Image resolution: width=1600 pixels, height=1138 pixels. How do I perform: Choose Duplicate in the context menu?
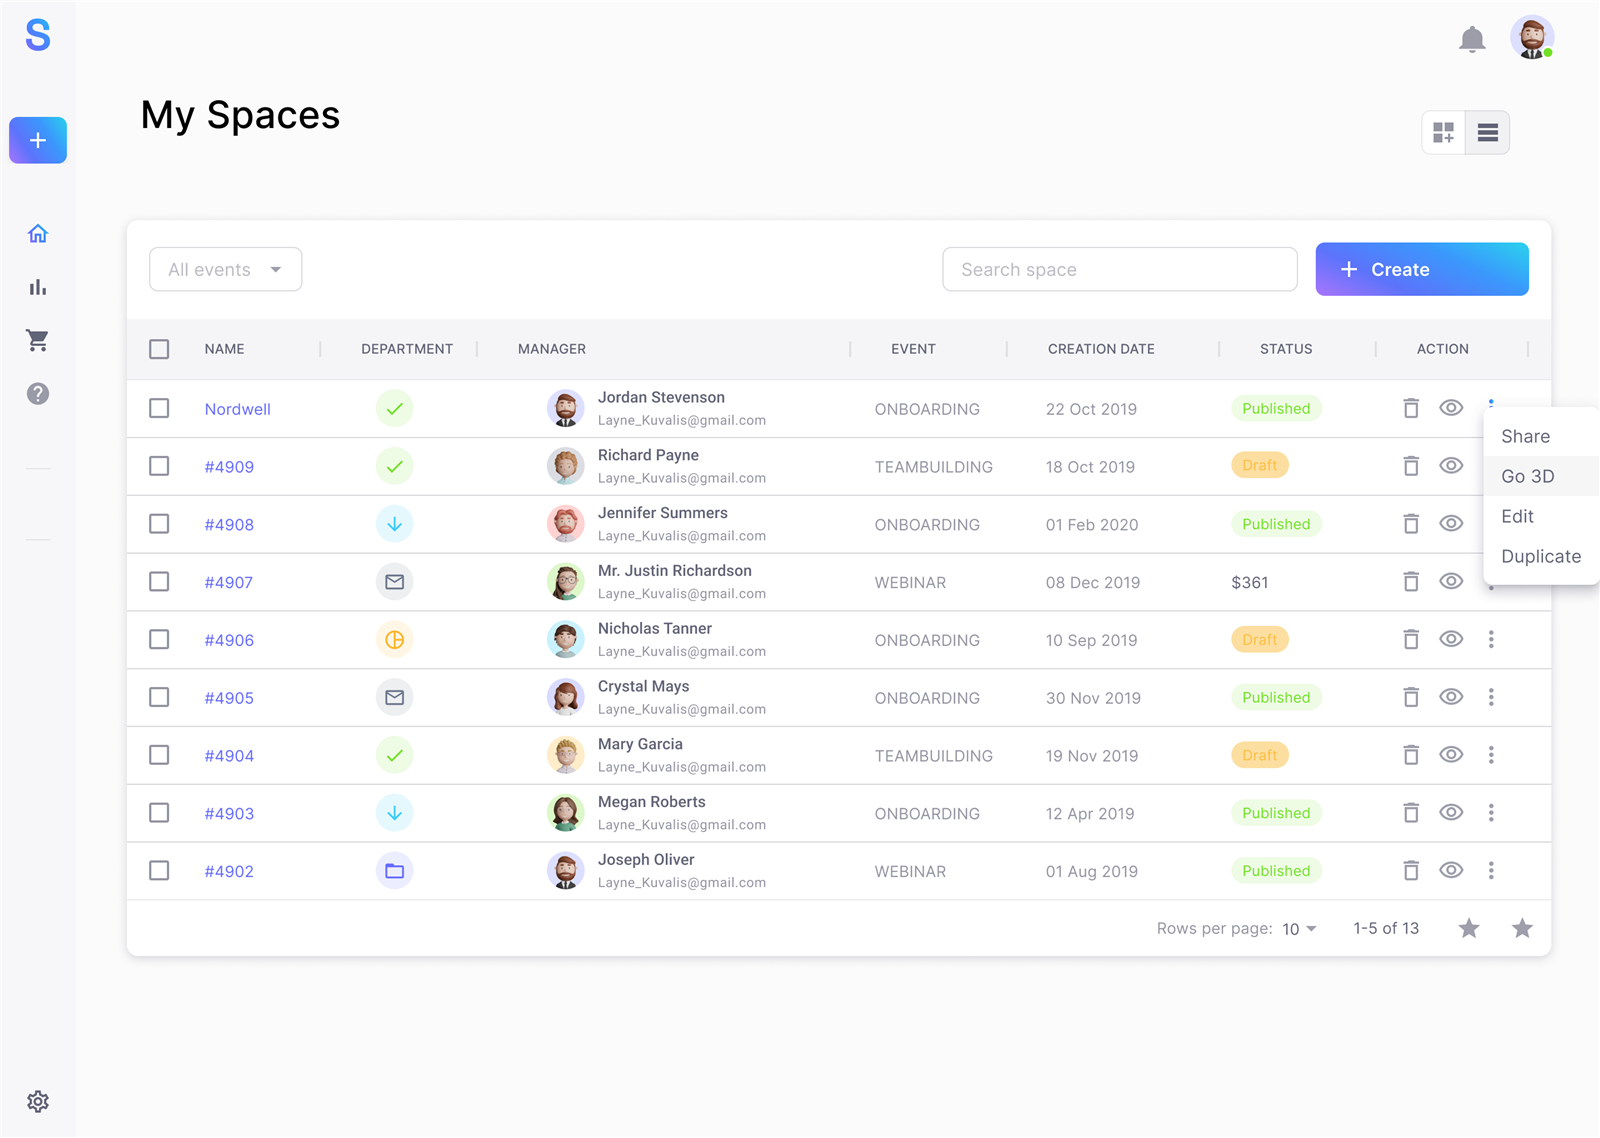pyautogui.click(x=1541, y=556)
